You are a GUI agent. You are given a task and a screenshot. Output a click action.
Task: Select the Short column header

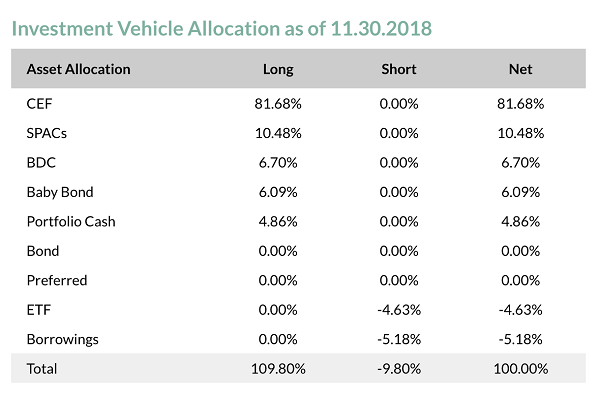[399, 69]
